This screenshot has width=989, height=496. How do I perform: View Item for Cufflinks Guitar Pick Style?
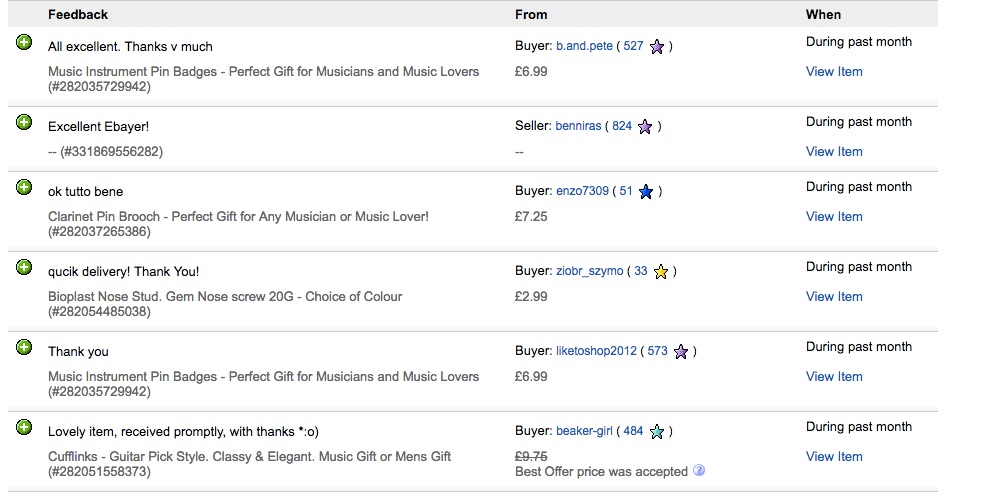tap(834, 457)
